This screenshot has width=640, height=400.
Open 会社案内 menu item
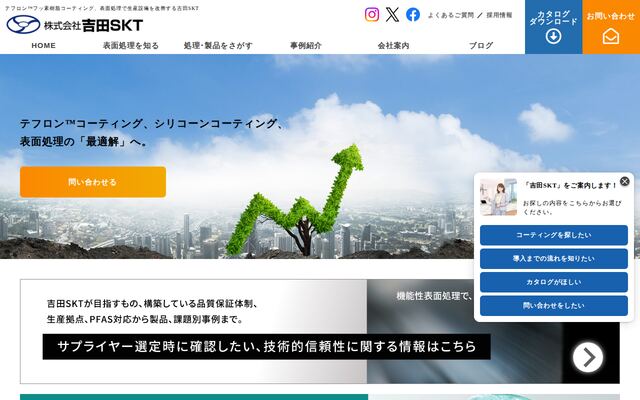coord(393,46)
